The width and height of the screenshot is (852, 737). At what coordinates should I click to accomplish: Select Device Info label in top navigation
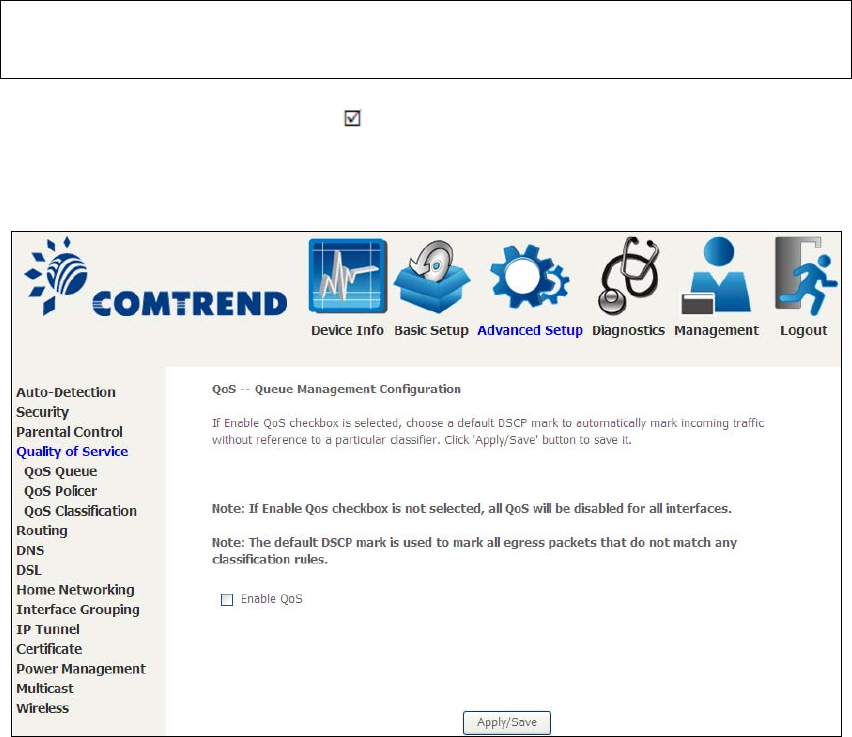point(347,330)
